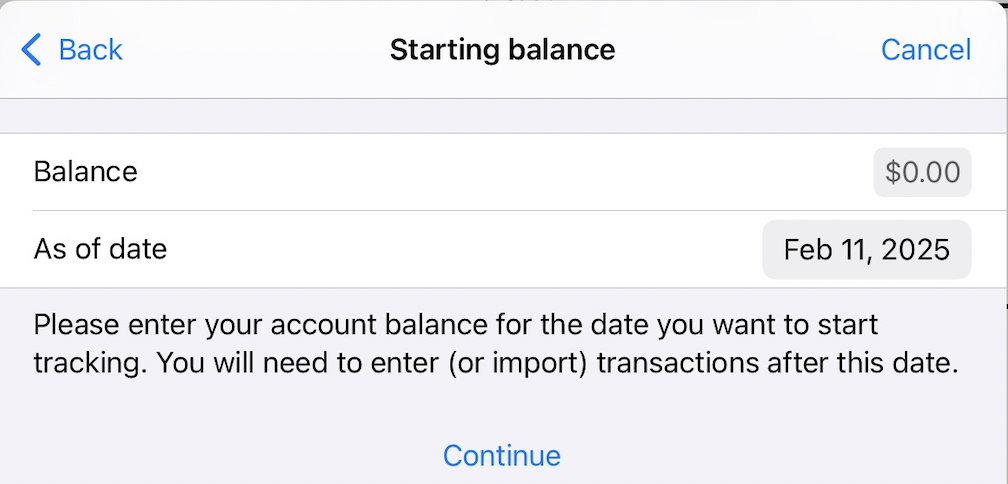Viewport: 1008px width, 484px height.
Task: Click empty space in the Balance row
Action: (x=500, y=172)
